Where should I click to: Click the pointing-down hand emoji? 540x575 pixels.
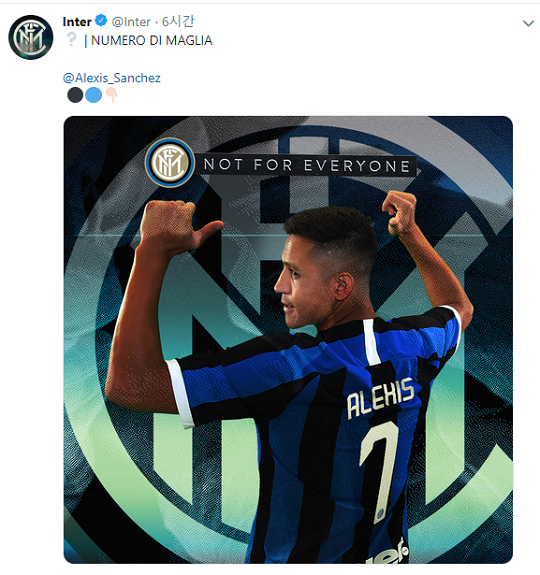tap(111, 95)
